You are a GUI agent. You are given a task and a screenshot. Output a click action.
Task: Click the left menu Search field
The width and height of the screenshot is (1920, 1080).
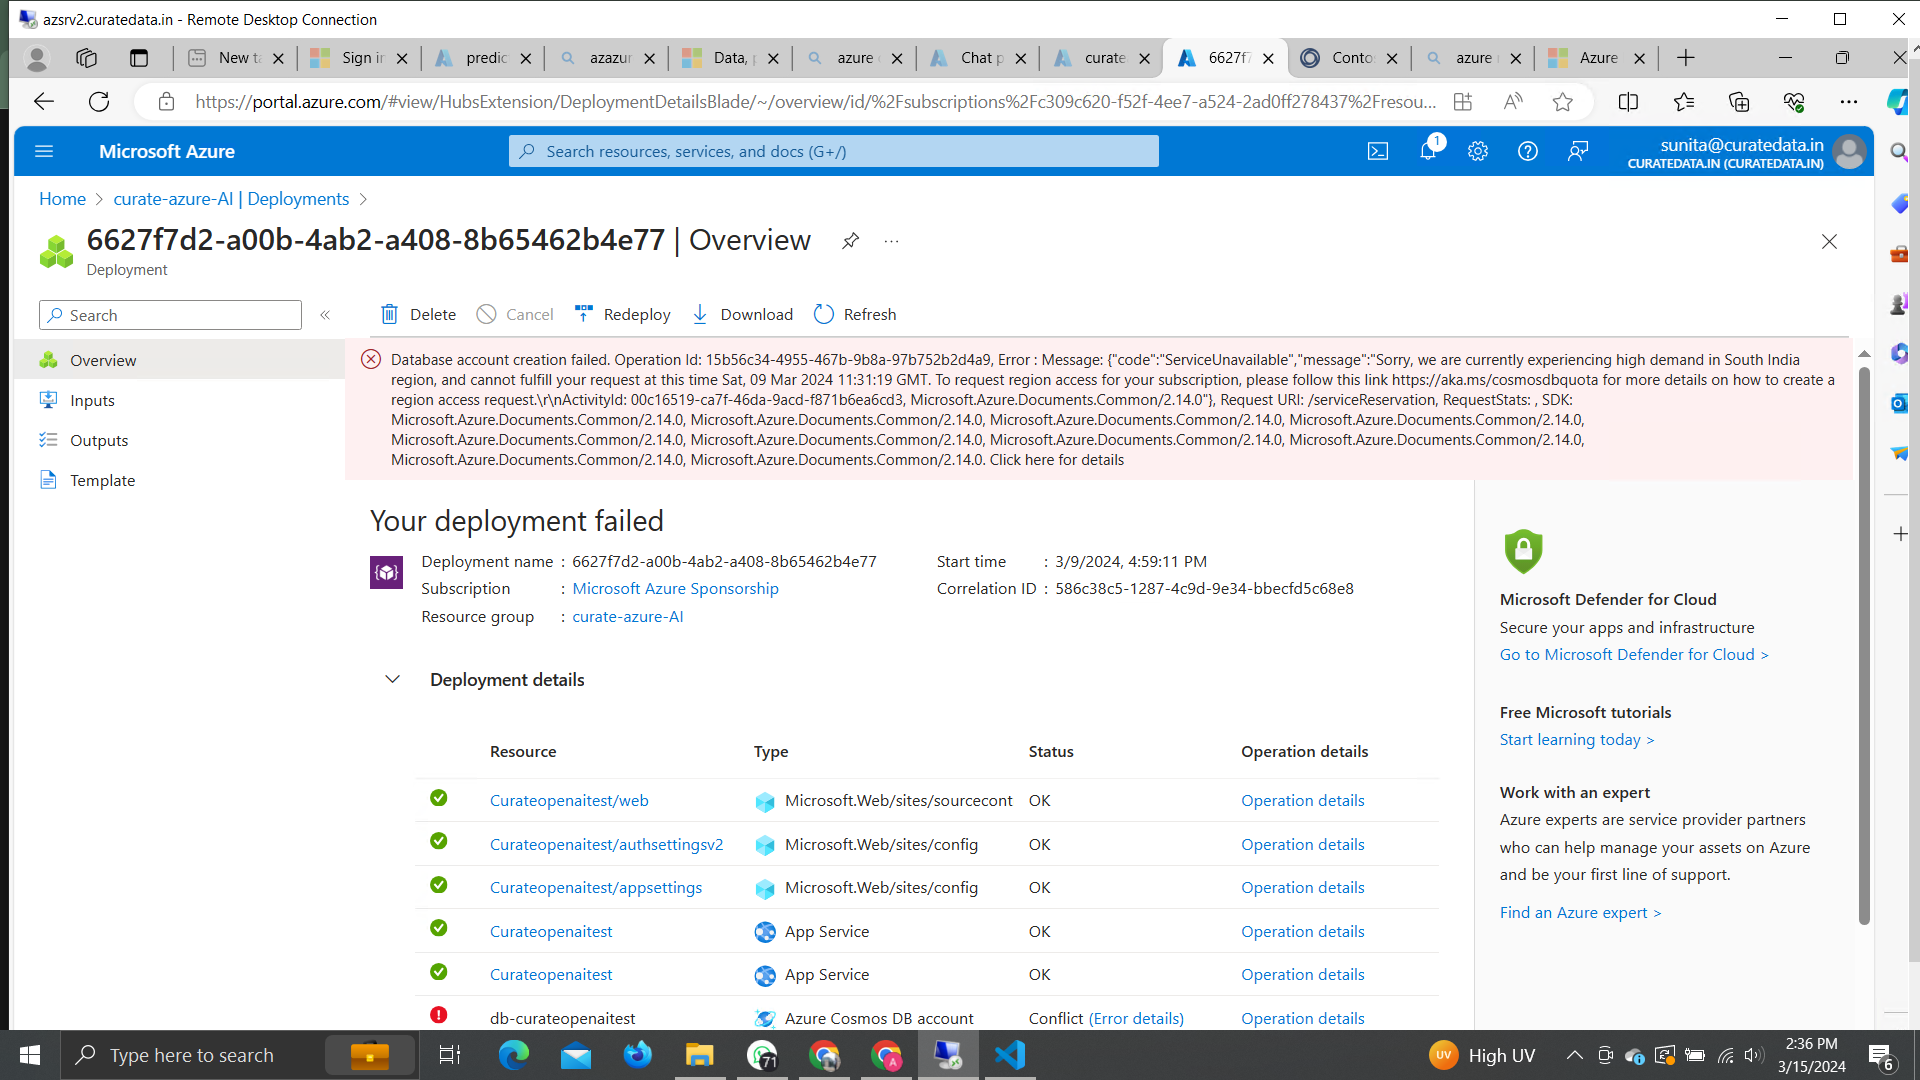(x=170, y=315)
